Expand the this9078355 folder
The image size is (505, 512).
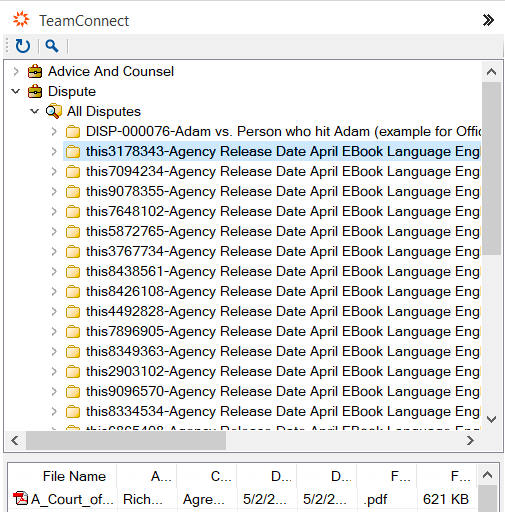point(54,191)
